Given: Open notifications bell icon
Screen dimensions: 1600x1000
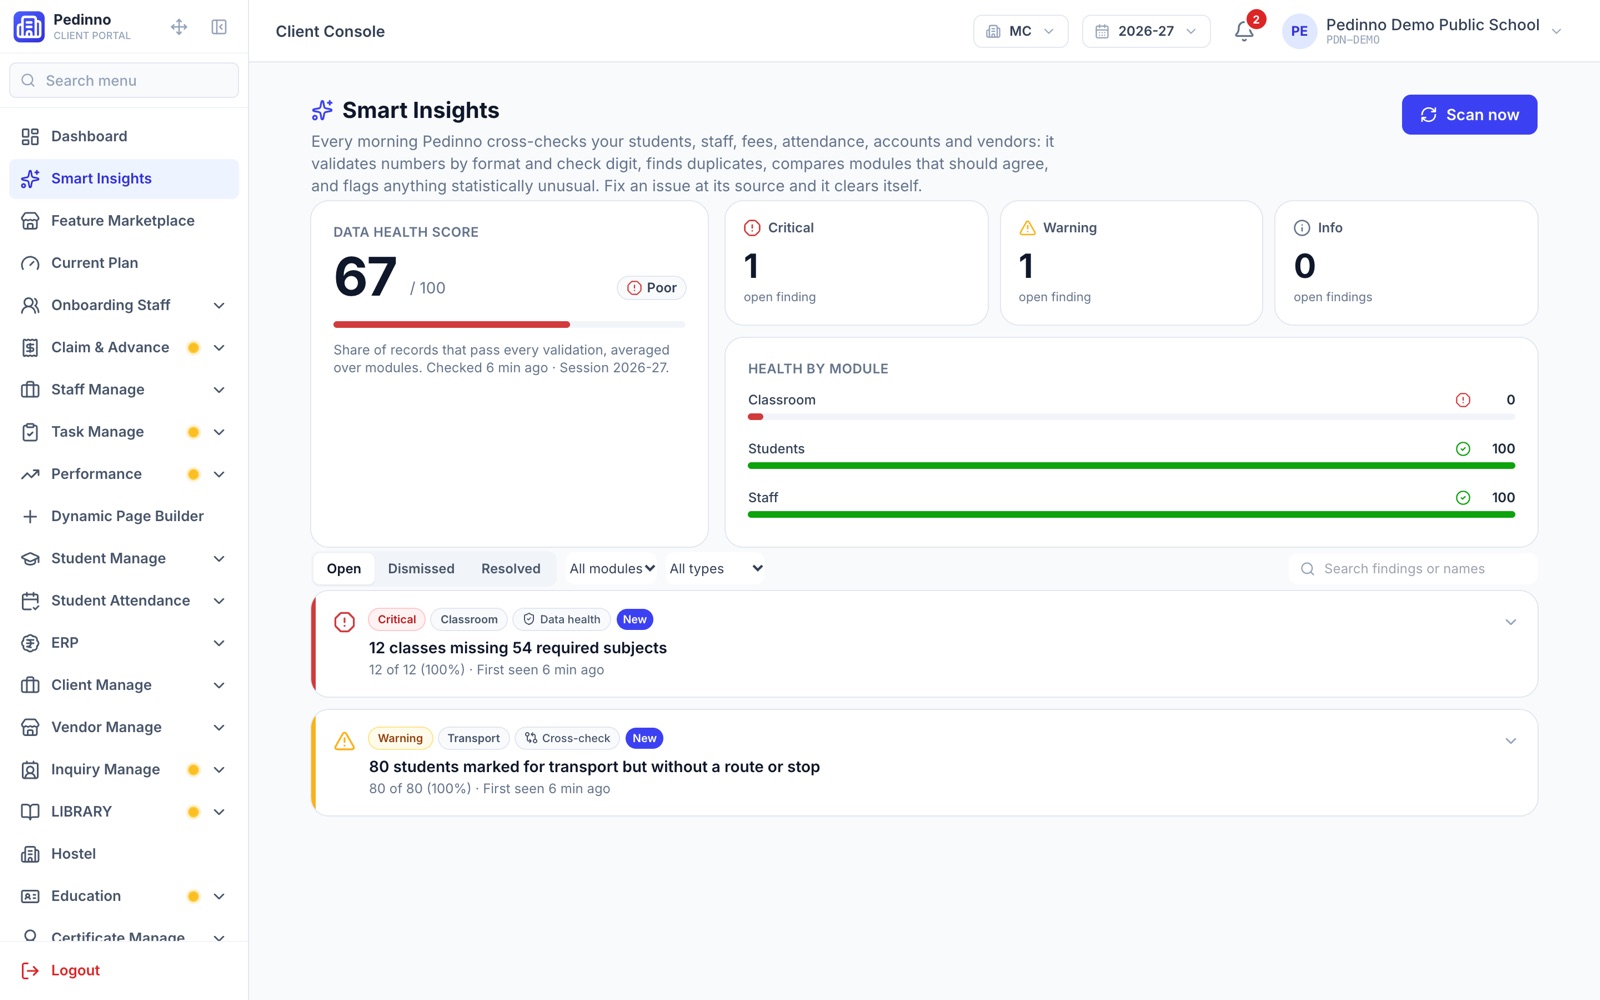Looking at the screenshot, I should 1244,31.
